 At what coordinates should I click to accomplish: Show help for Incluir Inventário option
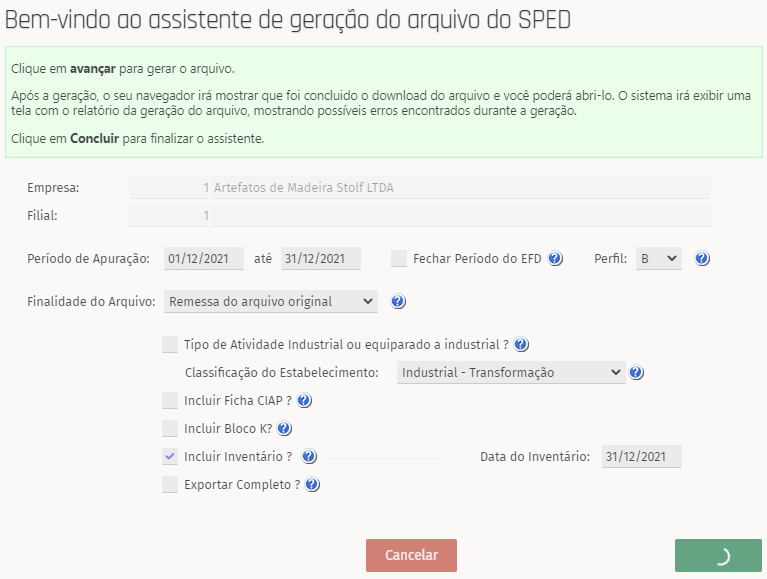tap(309, 457)
